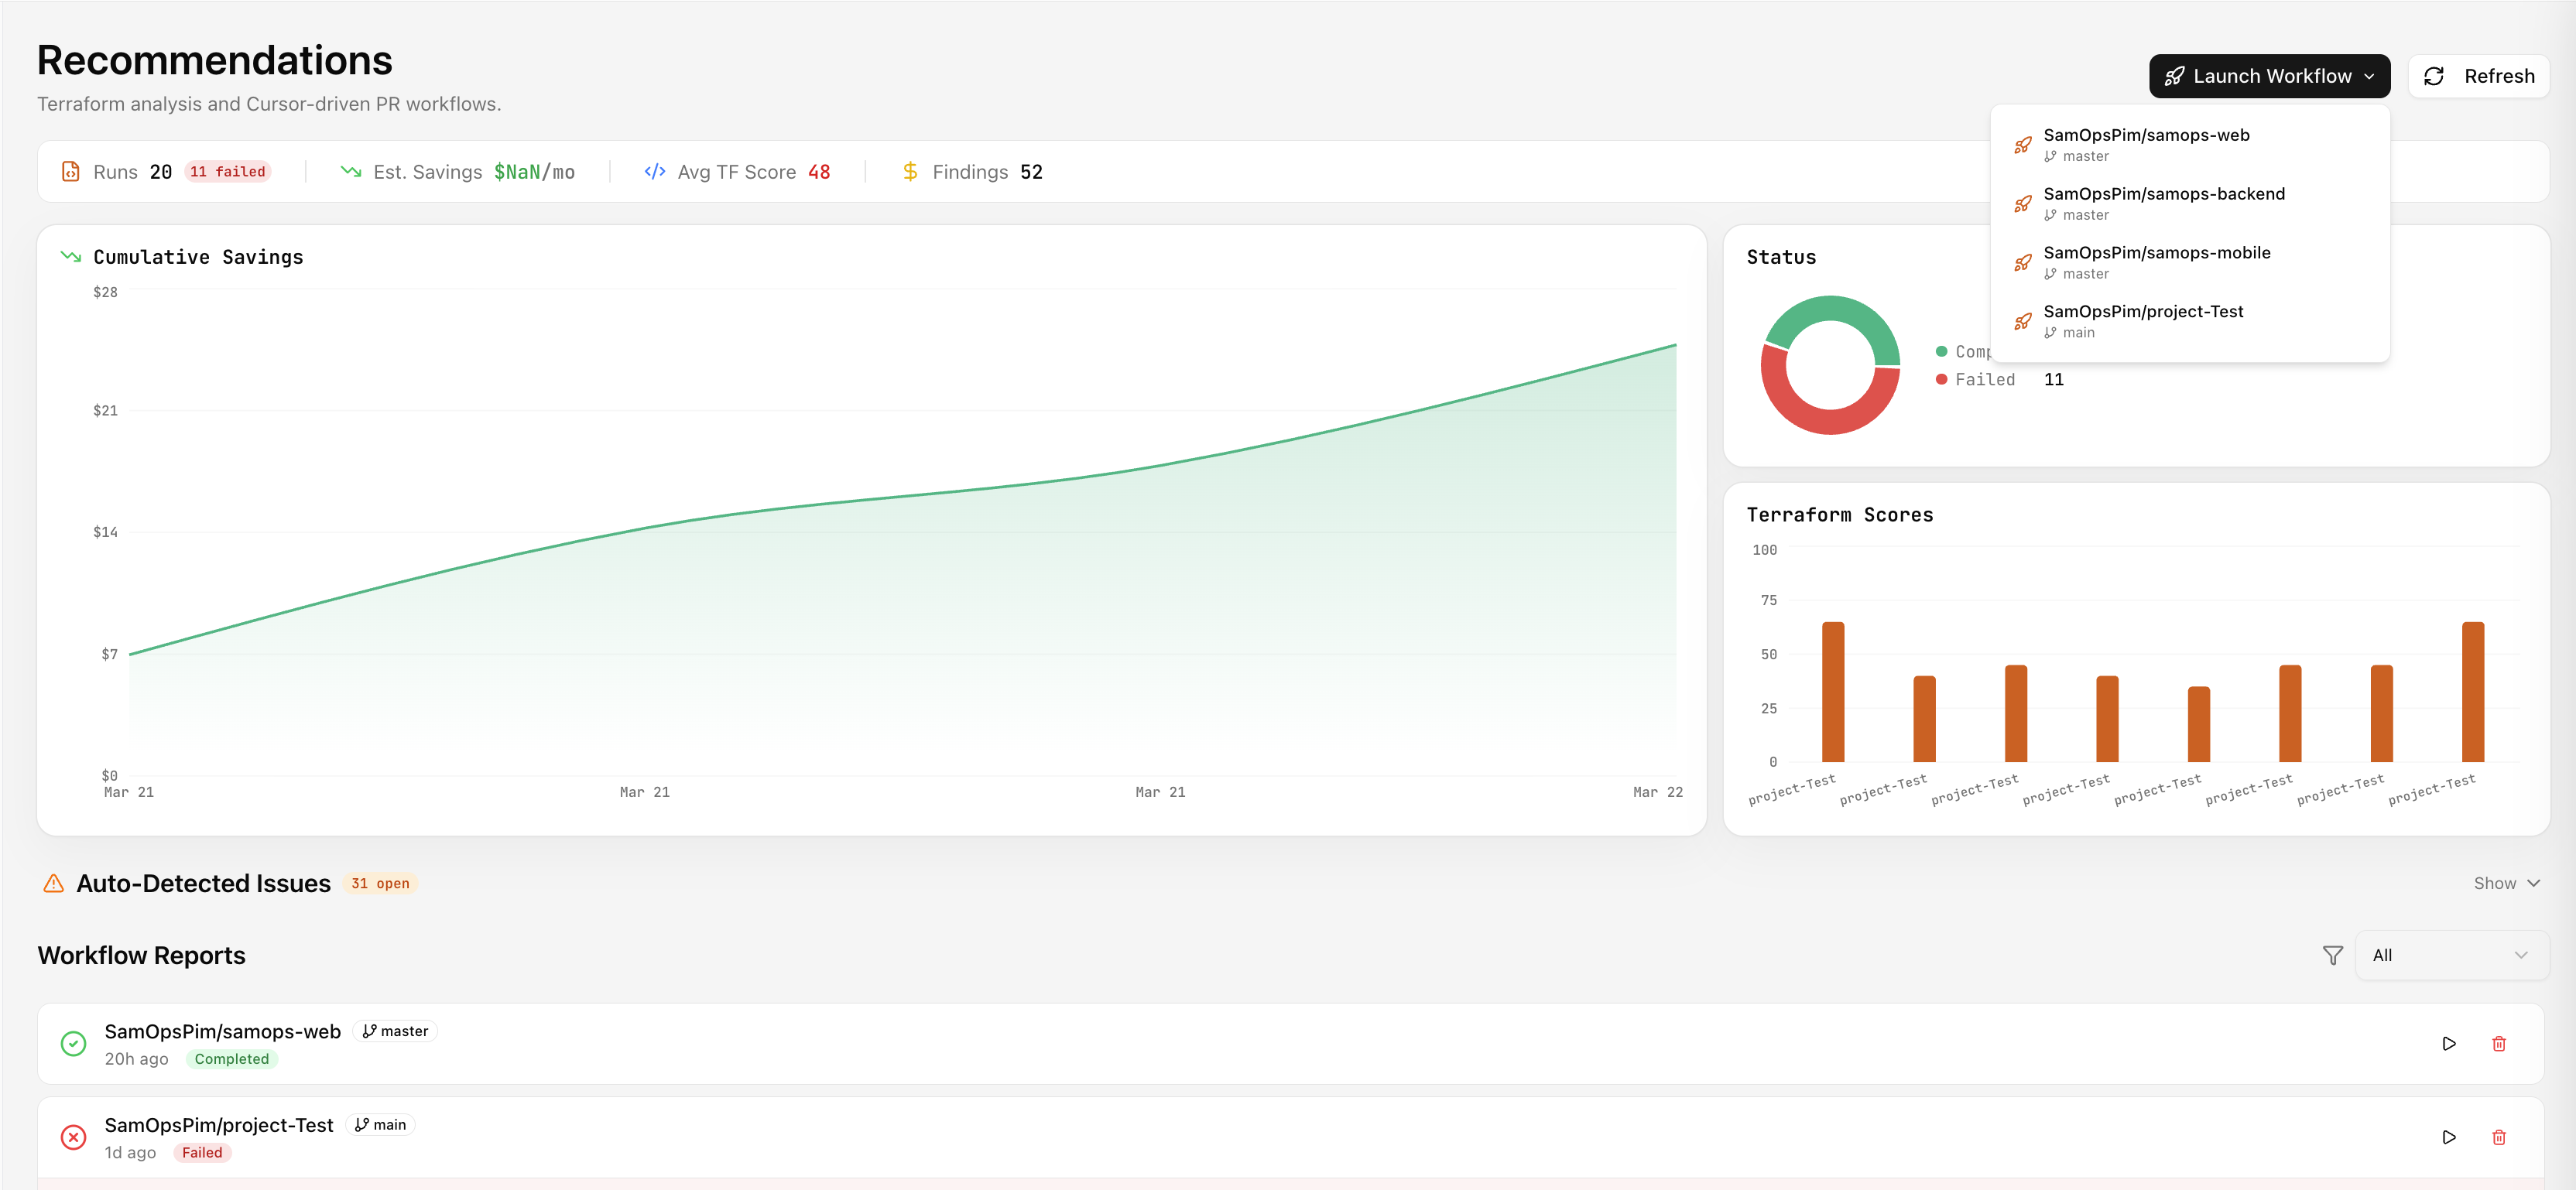Open the Launch Workflow dropdown
This screenshot has height=1190, width=2576.
pyautogui.click(x=2269, y=76)
